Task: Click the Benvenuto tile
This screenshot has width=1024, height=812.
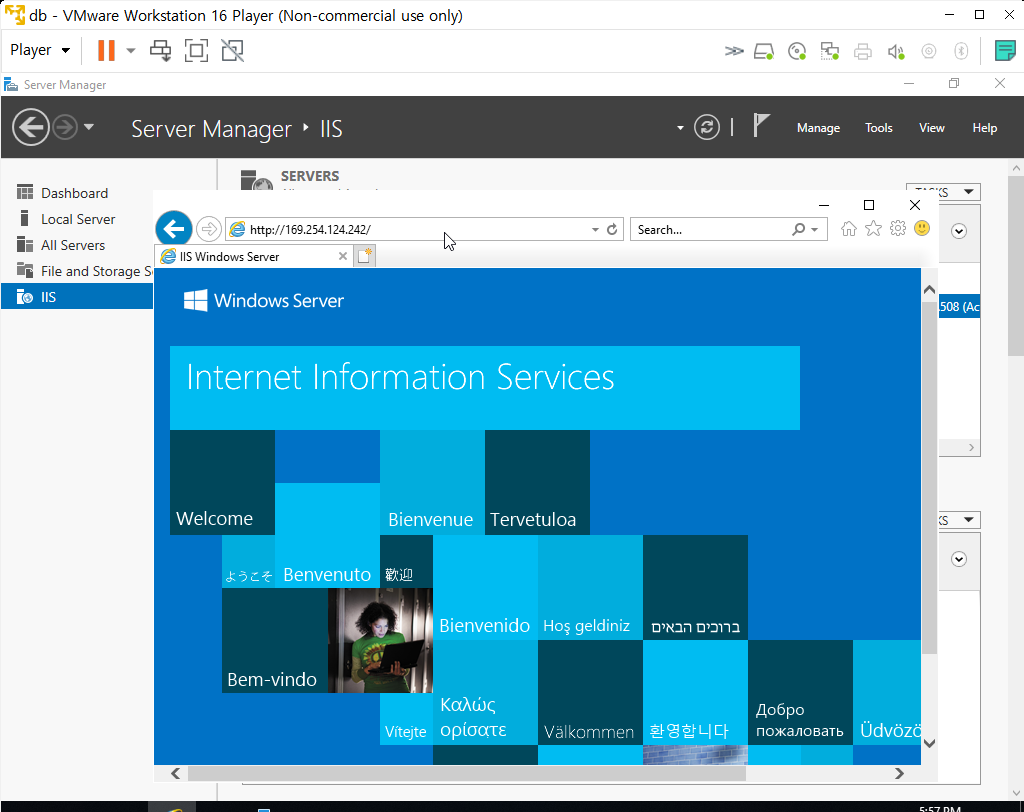Action: pos(327,536)
